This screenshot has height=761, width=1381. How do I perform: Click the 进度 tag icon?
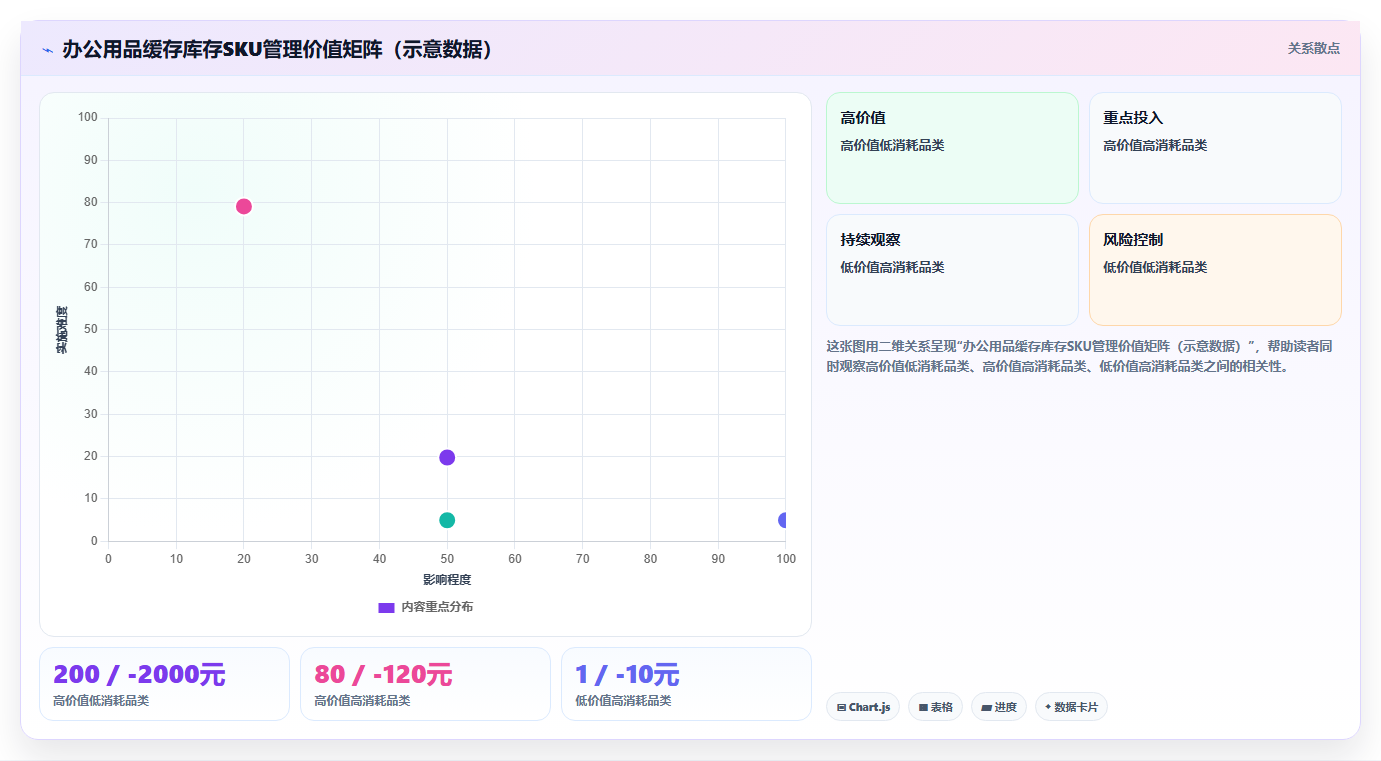986,708
